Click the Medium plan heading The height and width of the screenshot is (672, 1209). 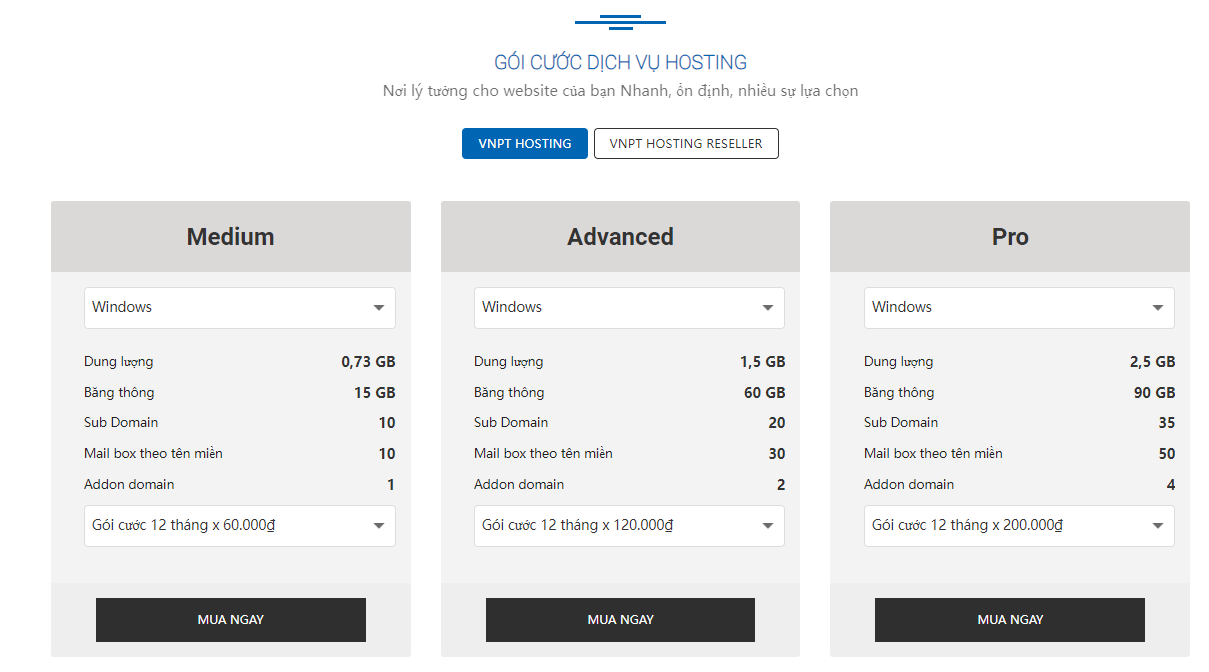pos(230,237)
